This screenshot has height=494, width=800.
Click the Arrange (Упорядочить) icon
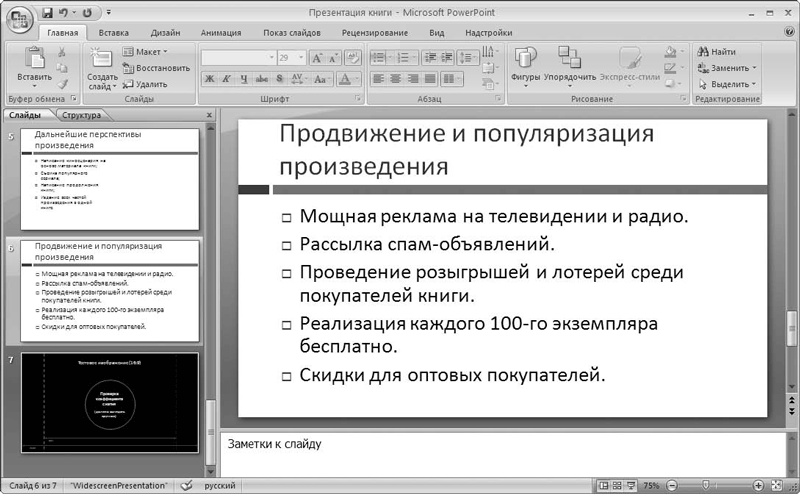click(571, 64)
